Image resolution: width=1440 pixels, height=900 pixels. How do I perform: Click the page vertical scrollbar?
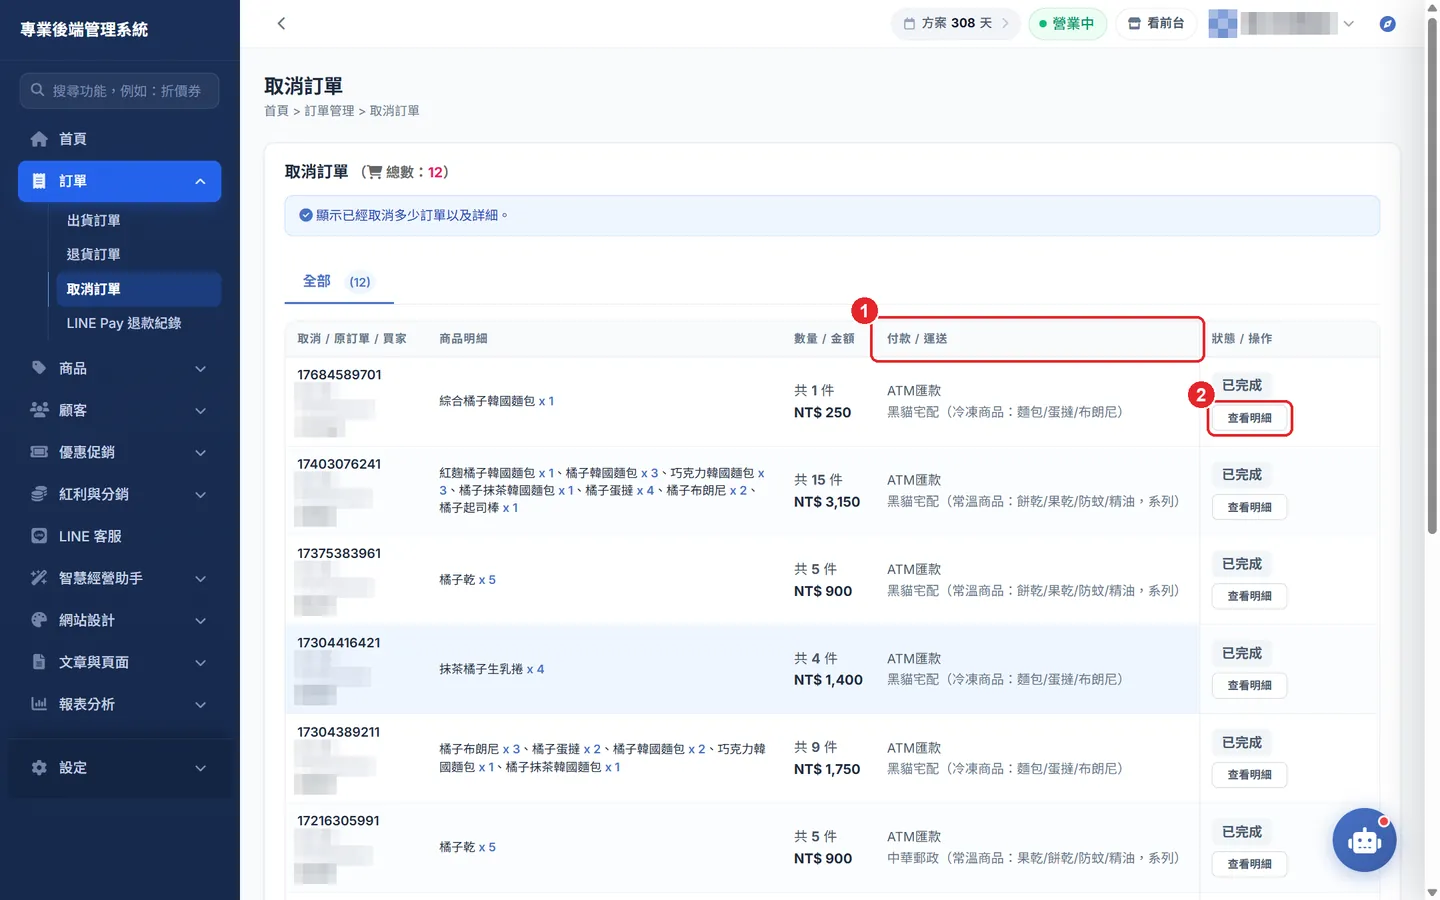click(1432, 275)
